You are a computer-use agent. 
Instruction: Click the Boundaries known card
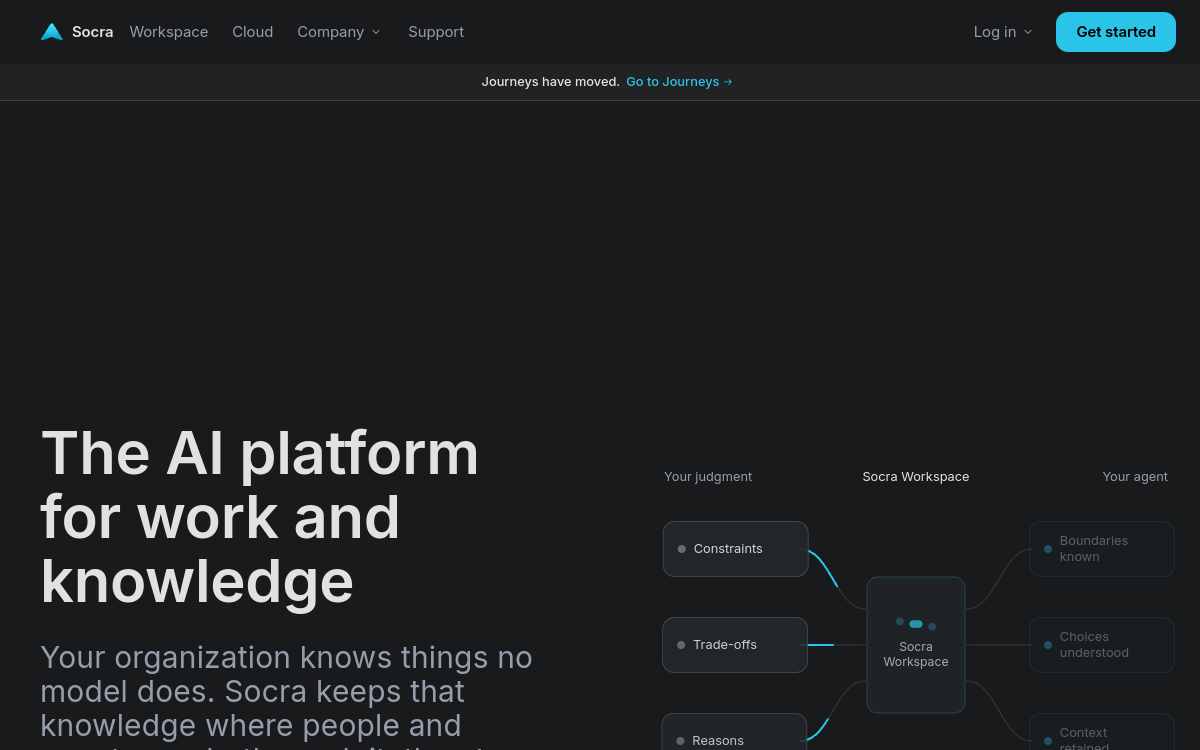(1102, 549)
